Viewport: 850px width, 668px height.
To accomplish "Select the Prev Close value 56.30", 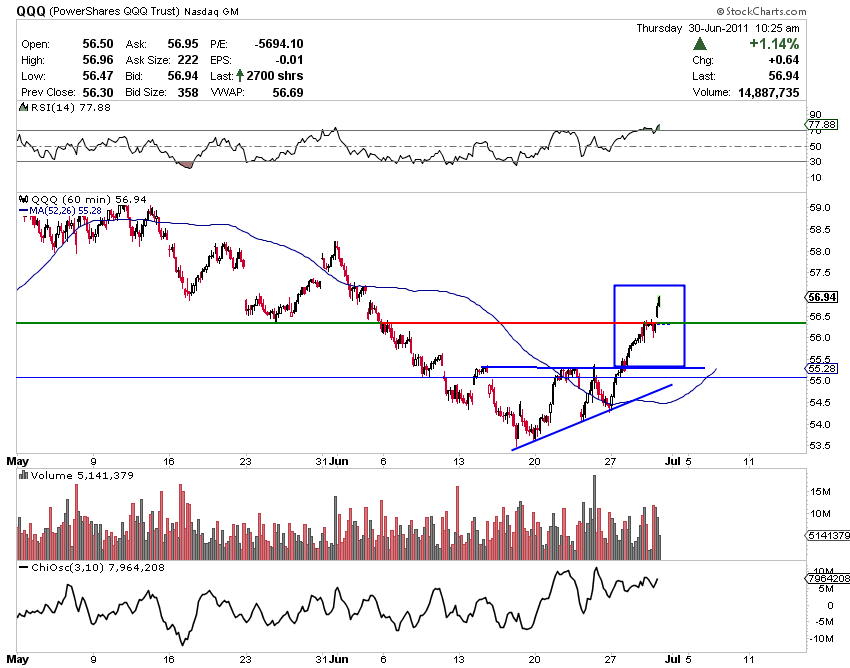I will click(98, 92).
